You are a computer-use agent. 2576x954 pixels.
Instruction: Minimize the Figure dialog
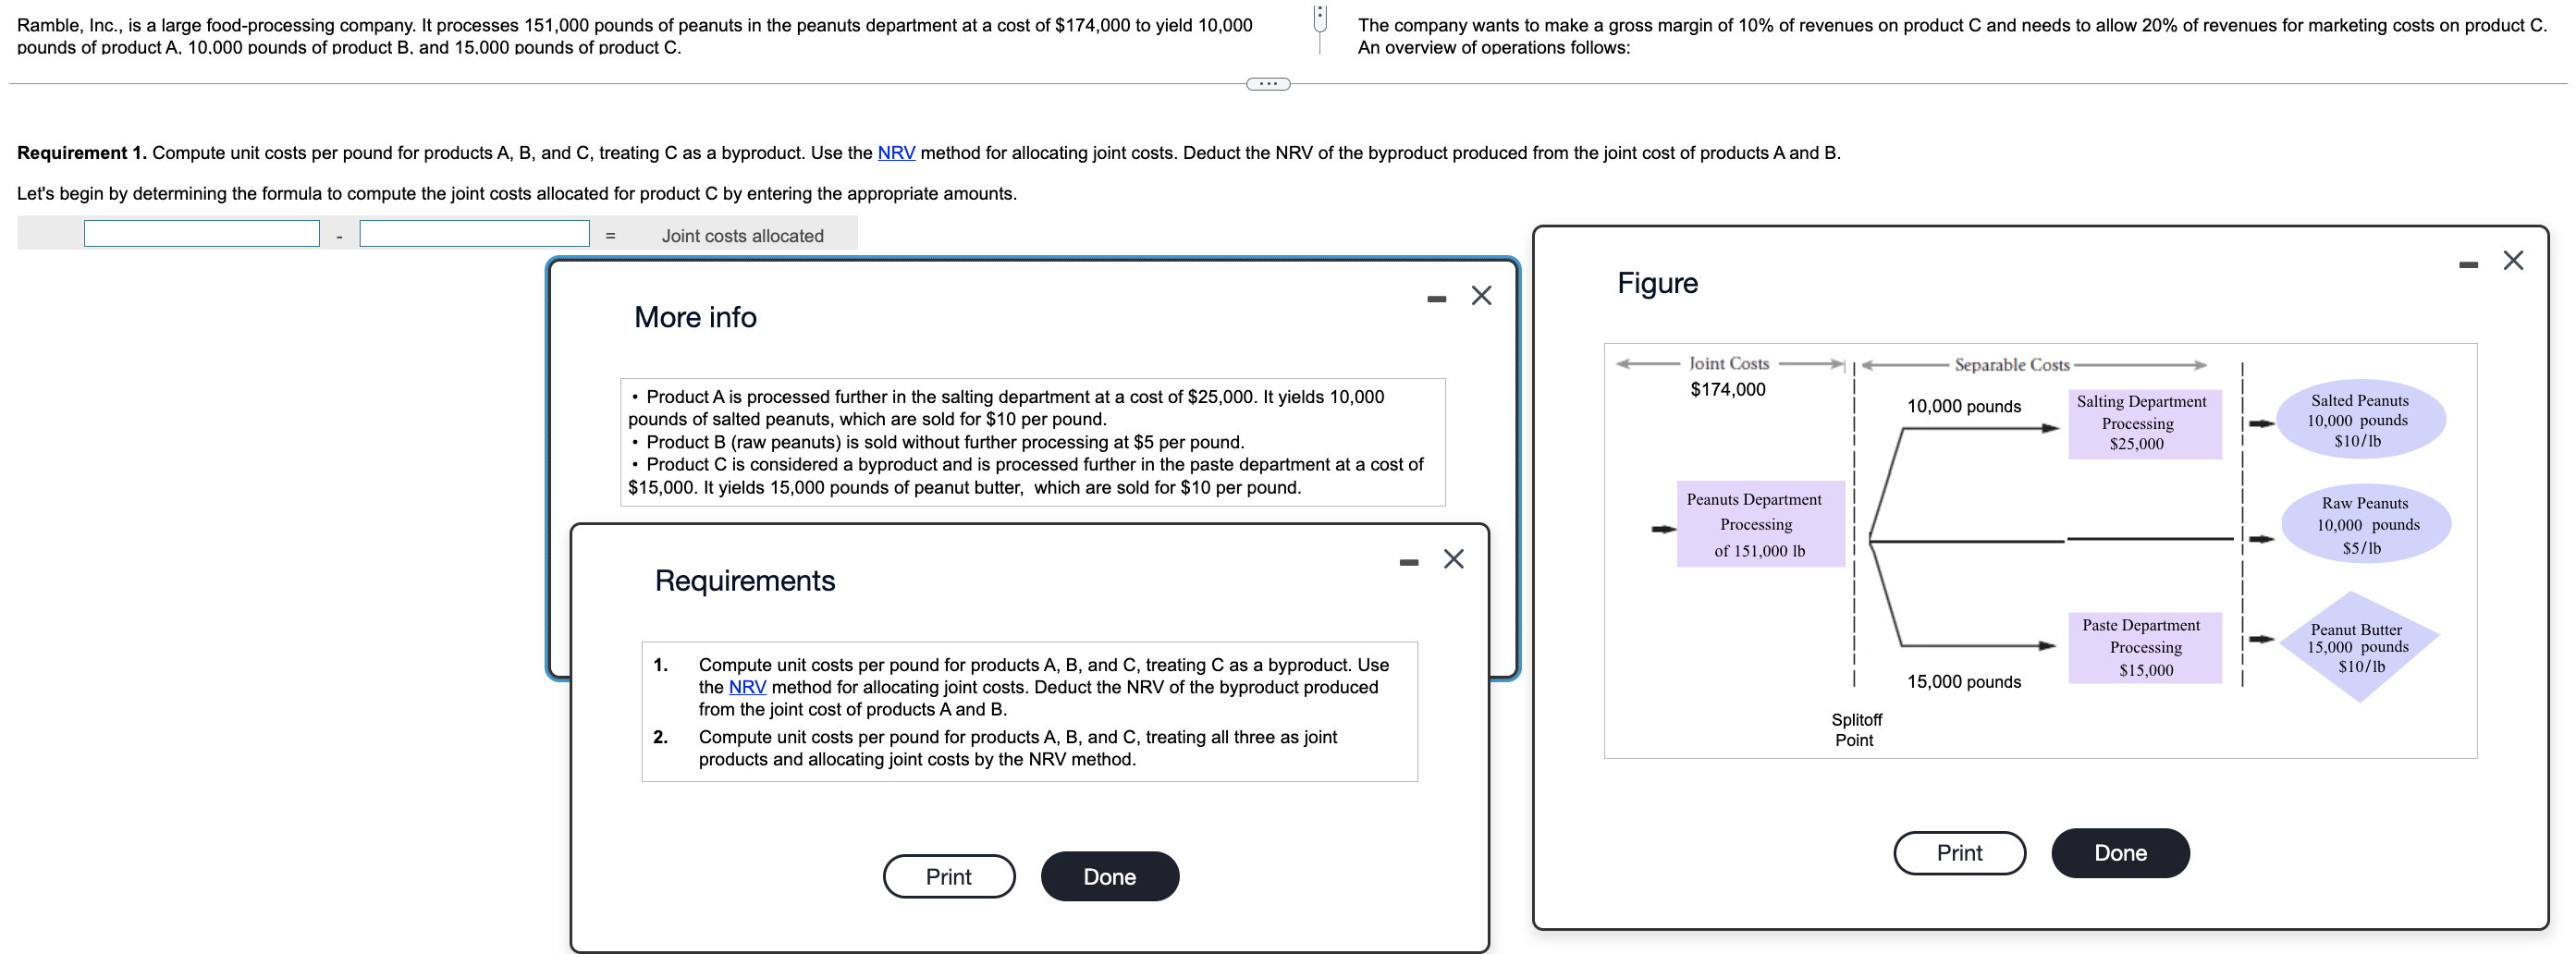click(x=2468, y=264)
